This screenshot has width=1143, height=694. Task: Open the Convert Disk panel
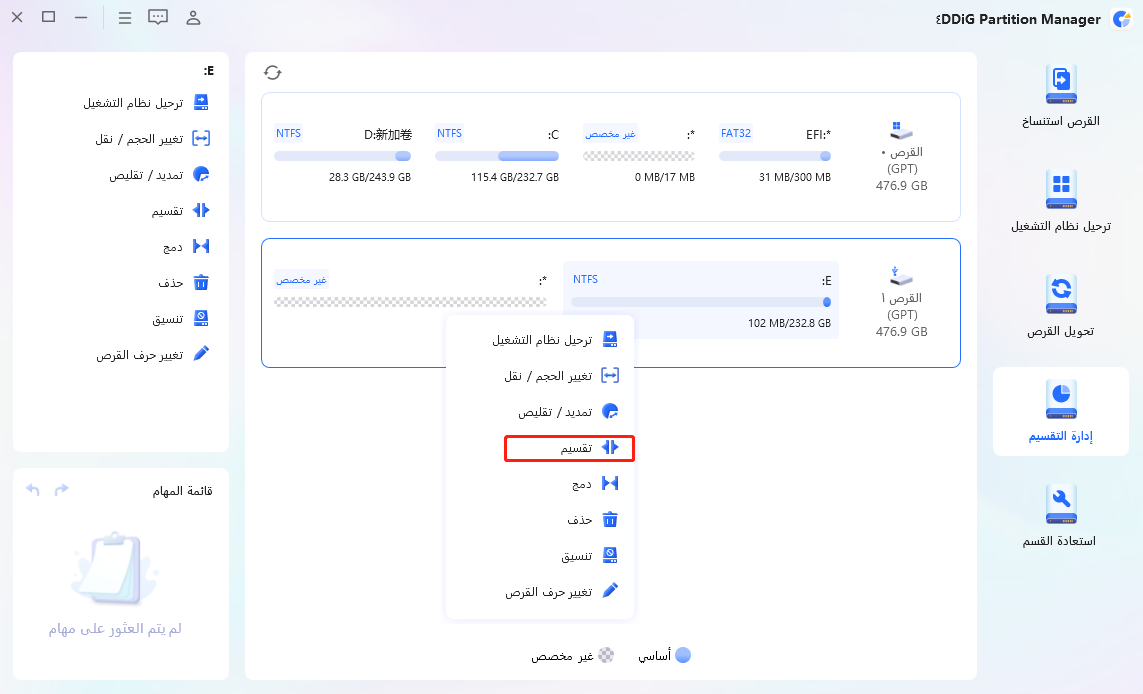tap(1061, 305)
